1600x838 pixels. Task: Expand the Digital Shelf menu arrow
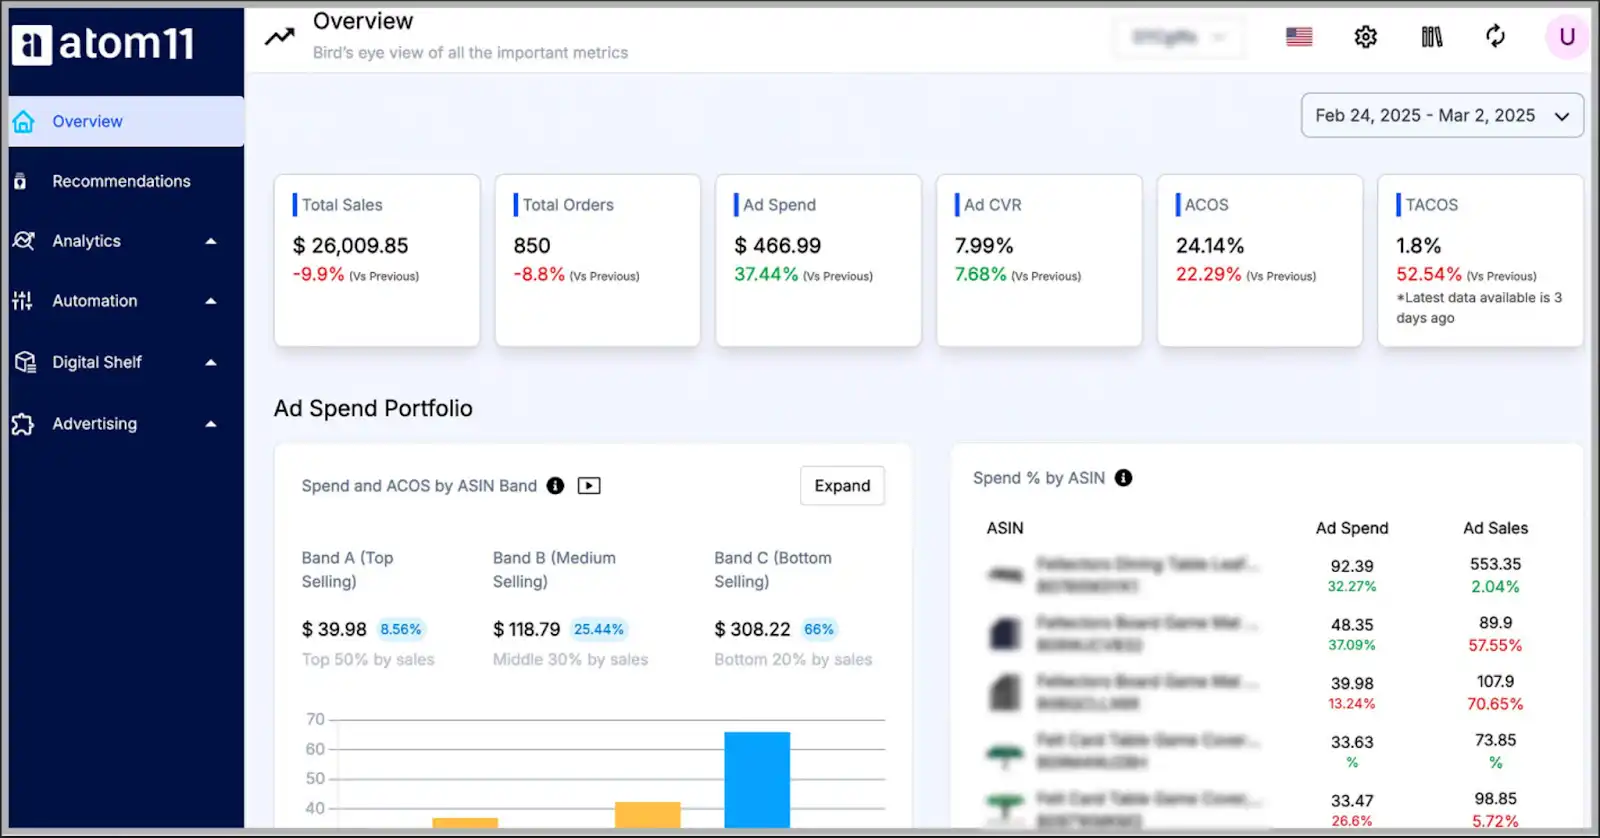click(211, 362)
